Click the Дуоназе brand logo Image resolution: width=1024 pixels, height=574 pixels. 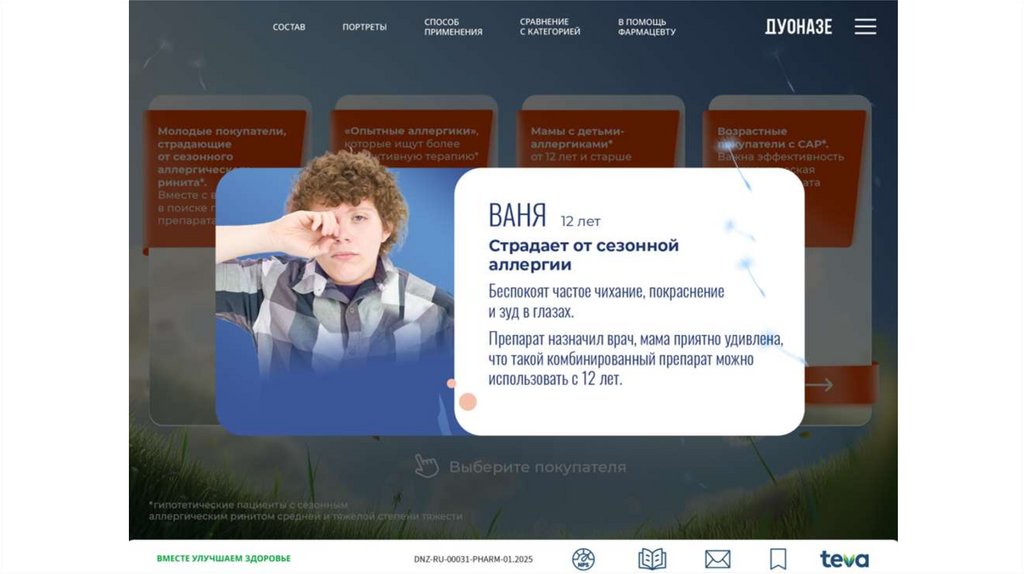799,27
